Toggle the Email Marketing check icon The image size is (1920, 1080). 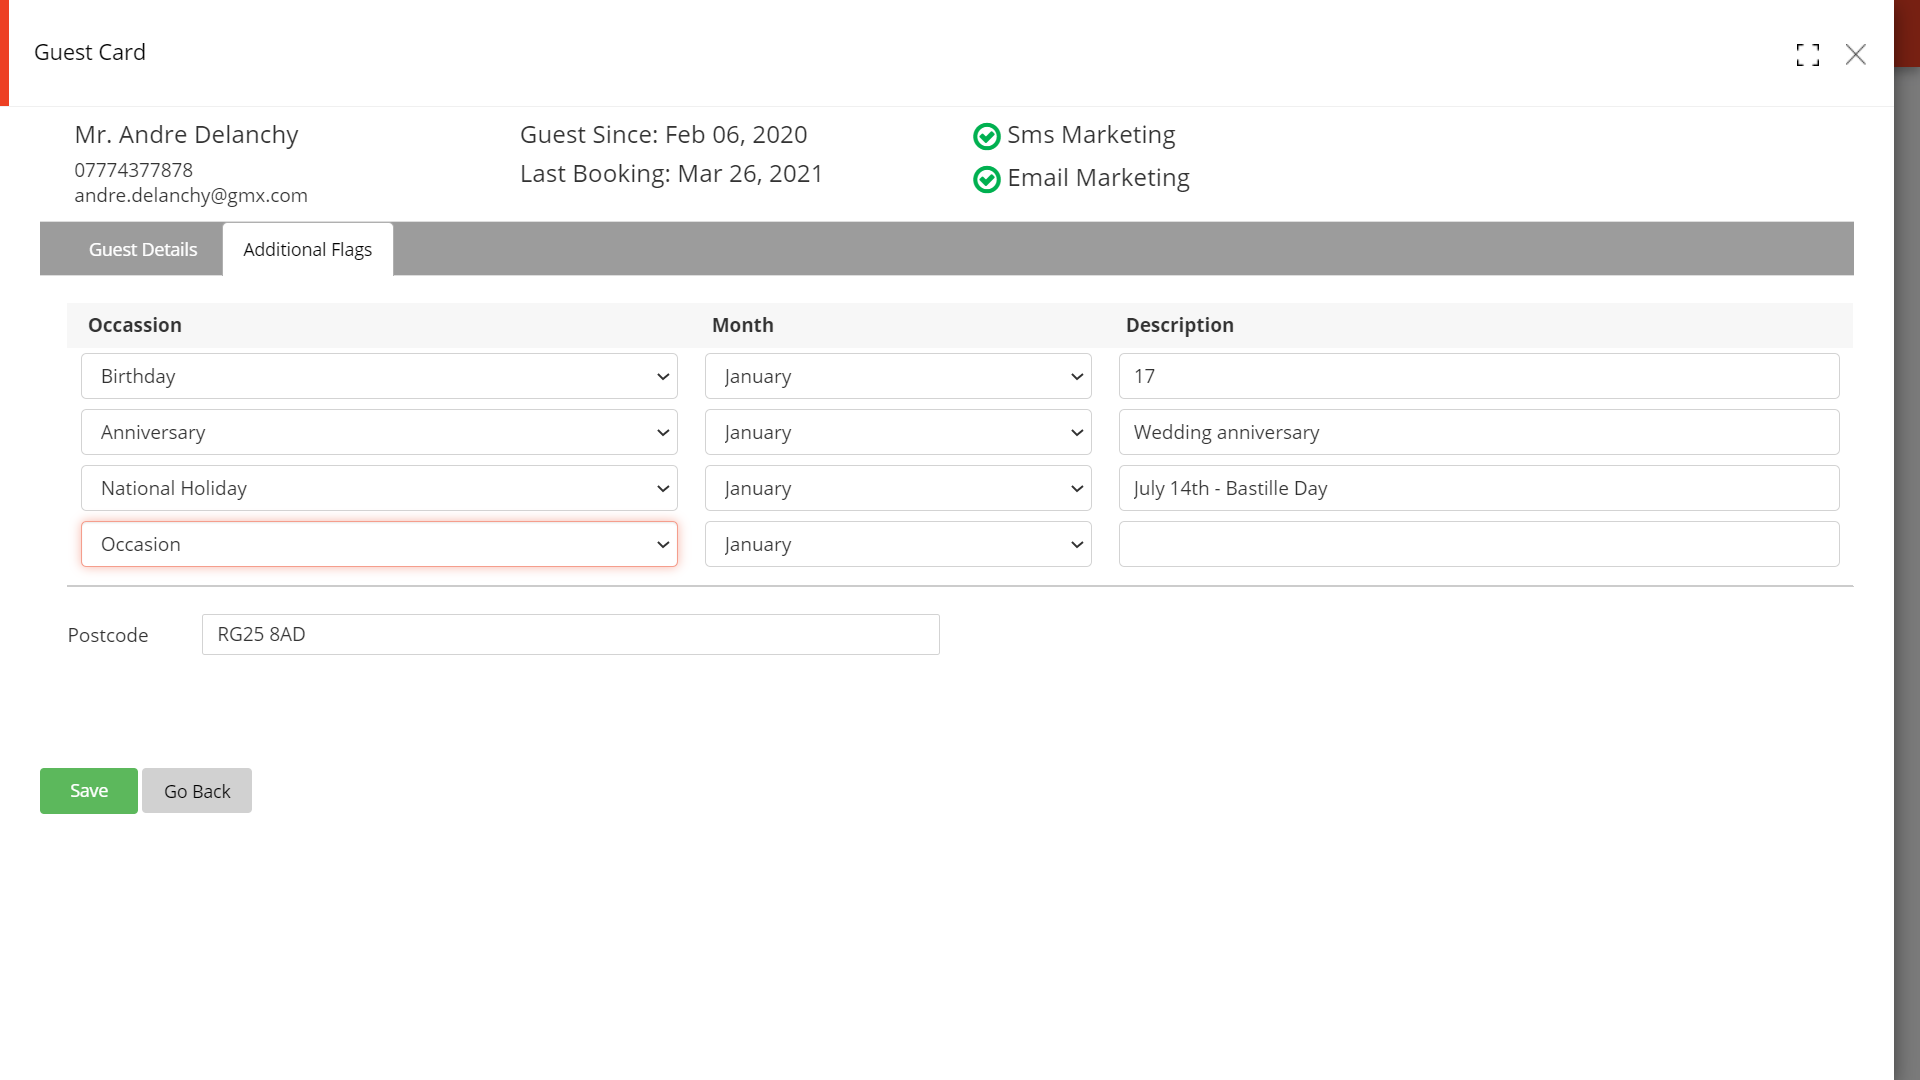point(986,179)
